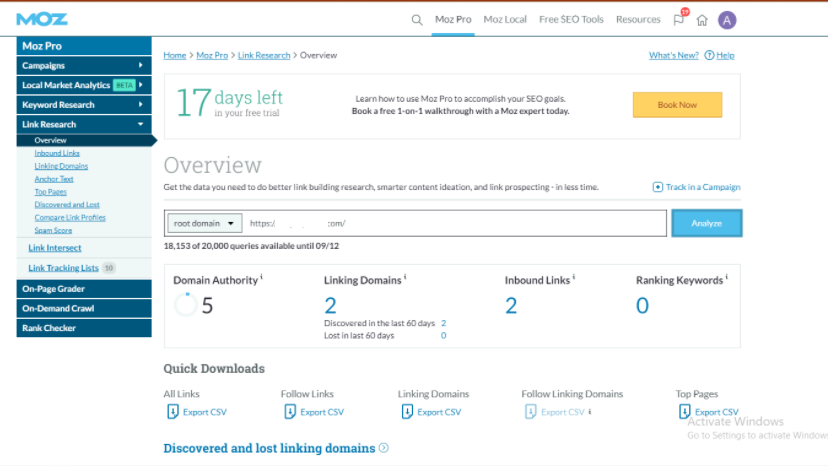This screenshot has height=466, width=828.
Task: Open Moz Local top menu
Action: click(x=505, y=20)
